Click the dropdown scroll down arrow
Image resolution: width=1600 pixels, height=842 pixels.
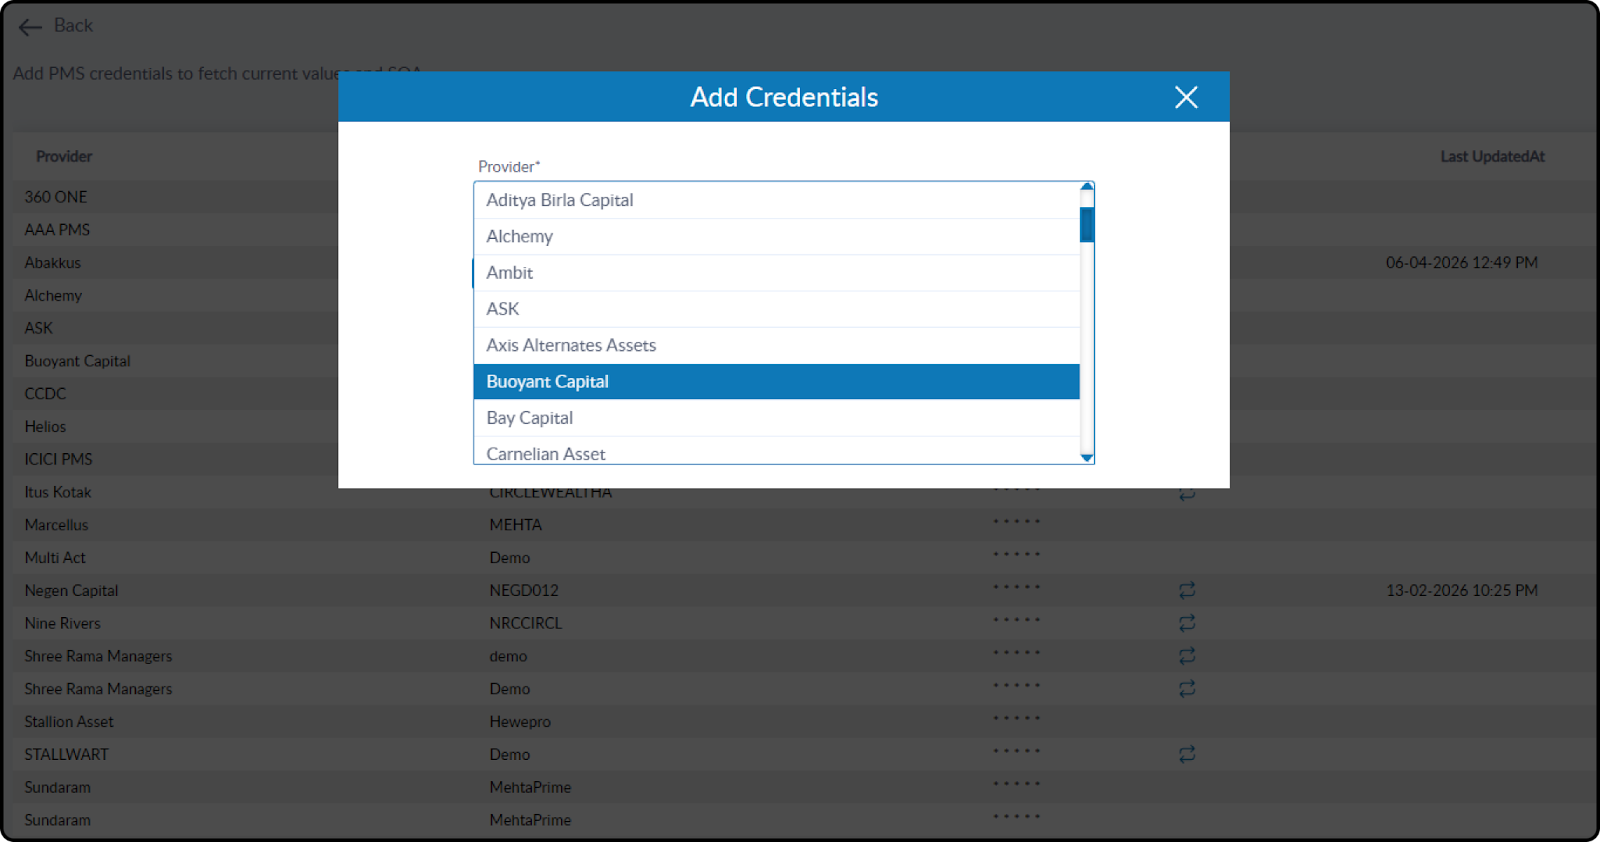pyautogui.click(x=1087, y=457)
